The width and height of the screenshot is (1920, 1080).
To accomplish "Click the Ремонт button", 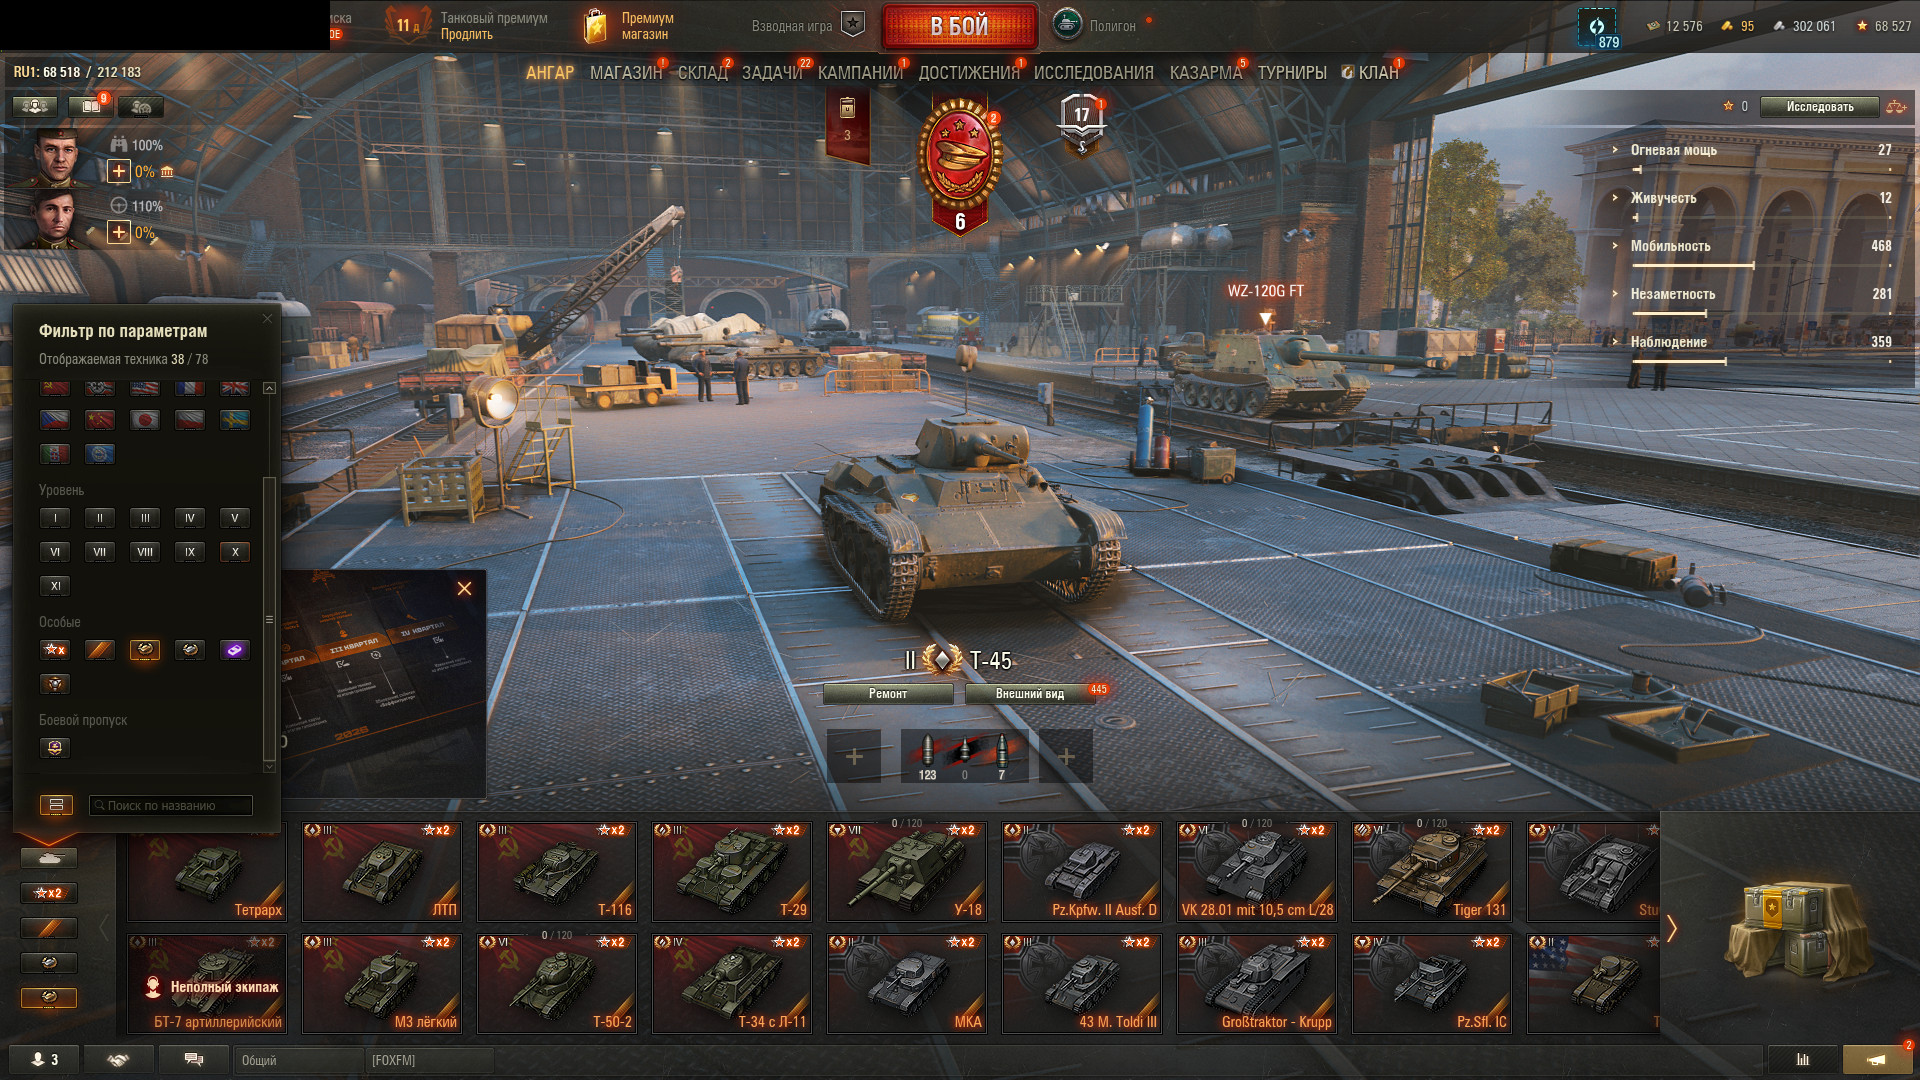I will (888, 694).
